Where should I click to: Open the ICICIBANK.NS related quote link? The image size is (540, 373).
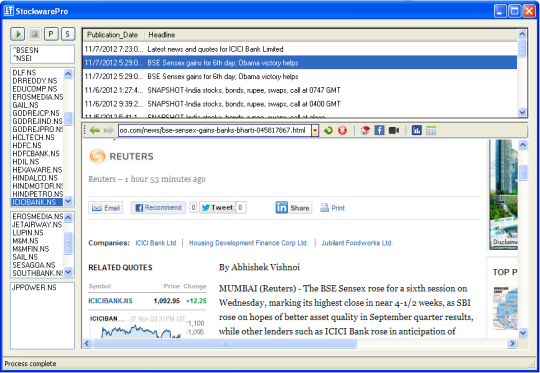pos(110,301)
